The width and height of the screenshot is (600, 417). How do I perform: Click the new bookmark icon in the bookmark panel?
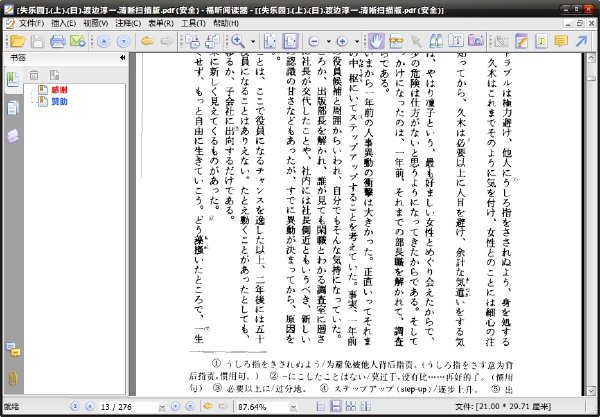pos(54,75)
